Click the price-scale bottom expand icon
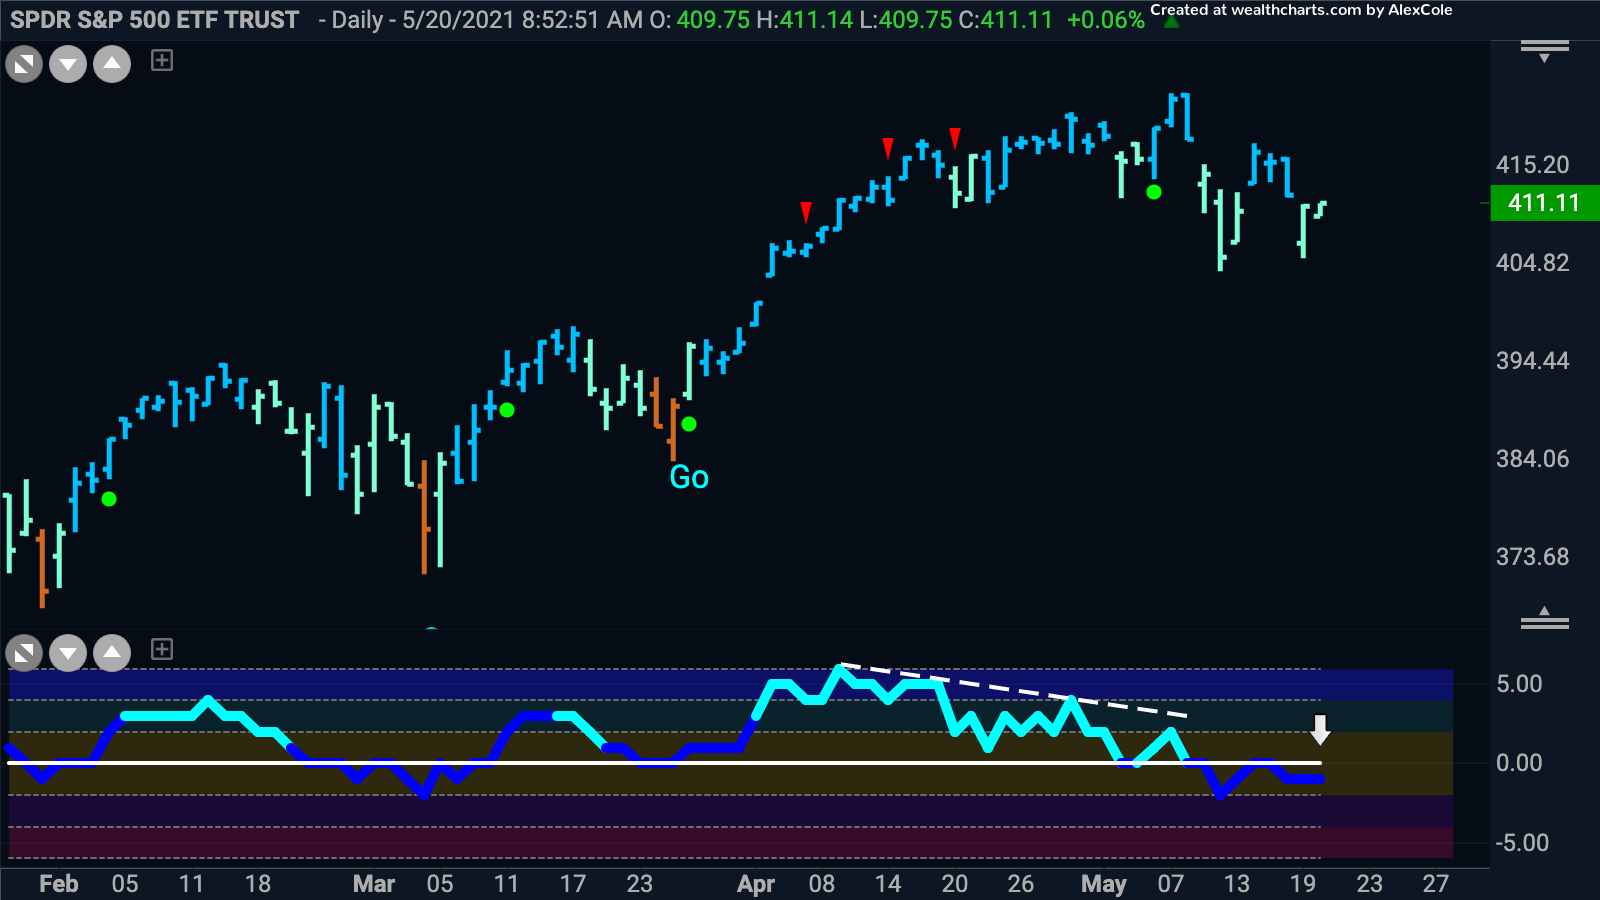 coord(1545,618)
